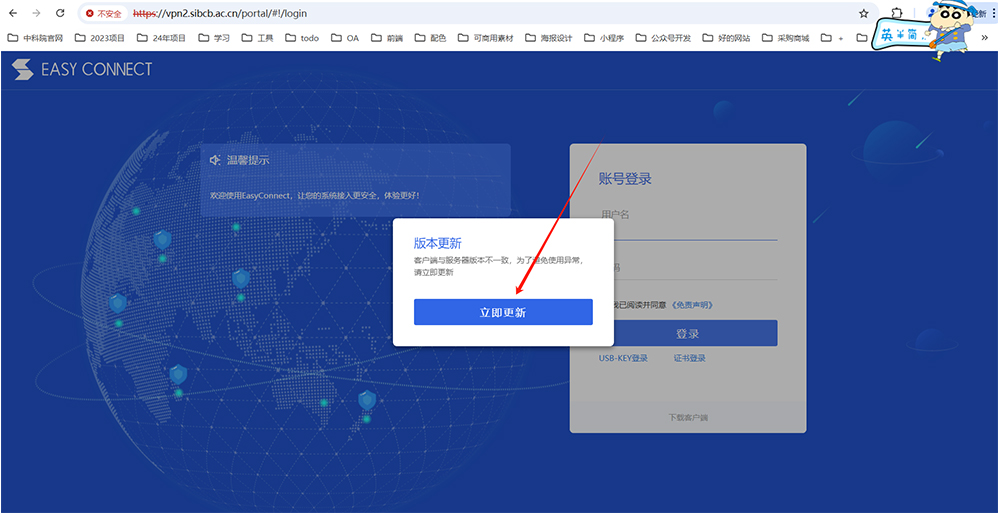Open the 可商用素材 bookmark folder
Screen dimensions: 1000x513
click(x=486, y=38)
